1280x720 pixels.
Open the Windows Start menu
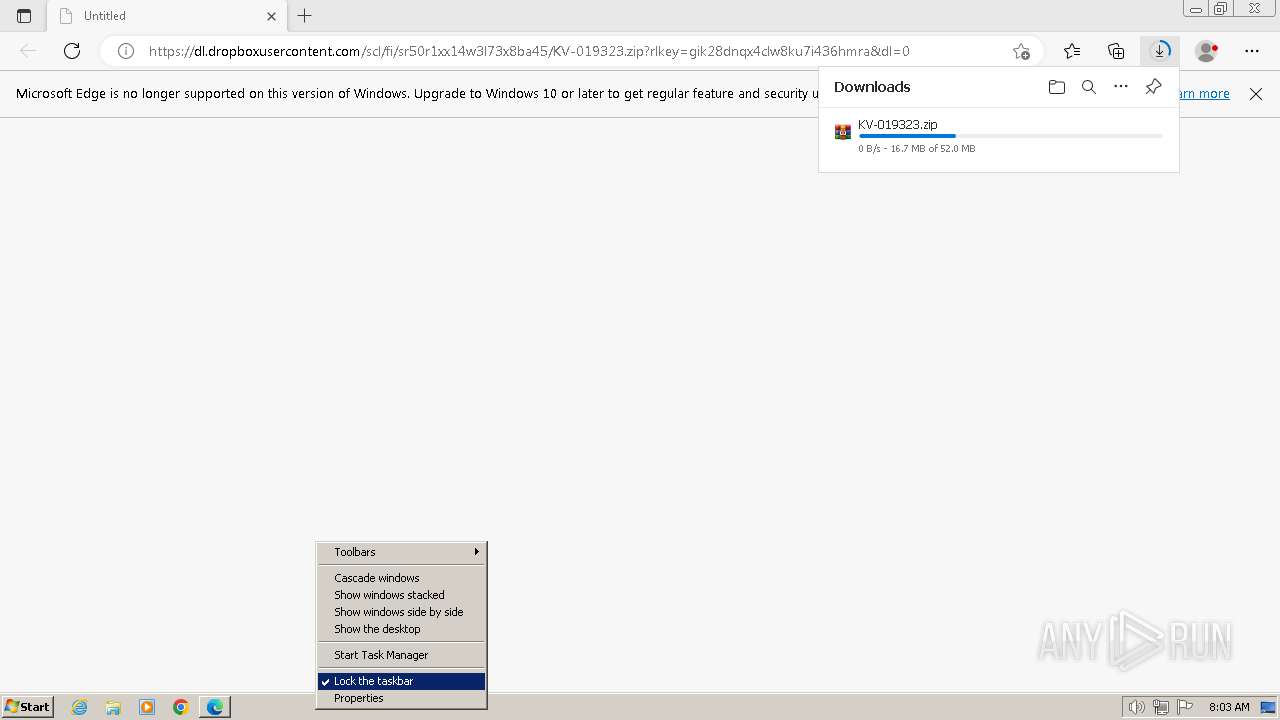[28, 707]
